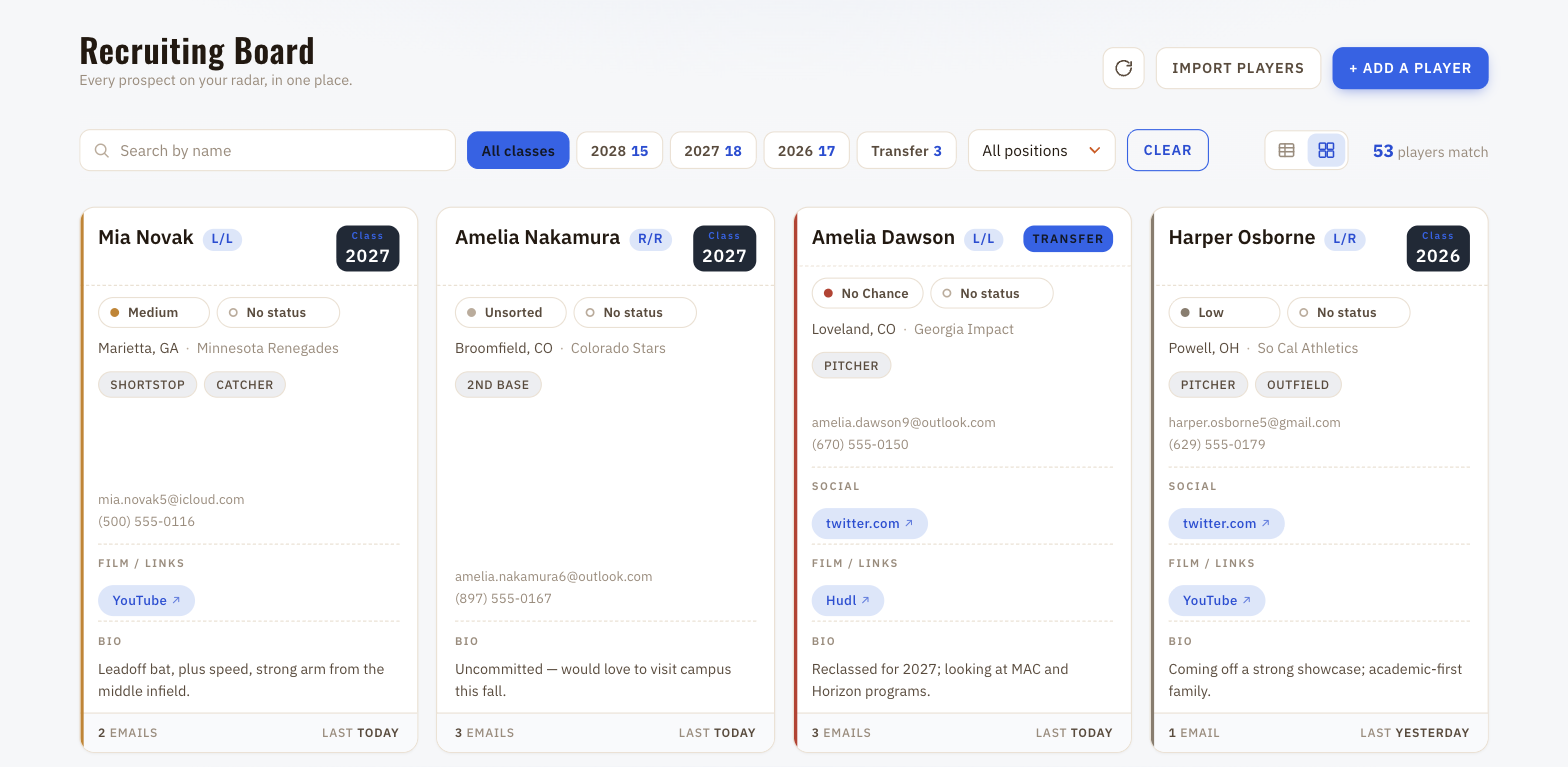
Task: Open Harper Osborne's Low priority dropdown
Action: coord(1224,312)
